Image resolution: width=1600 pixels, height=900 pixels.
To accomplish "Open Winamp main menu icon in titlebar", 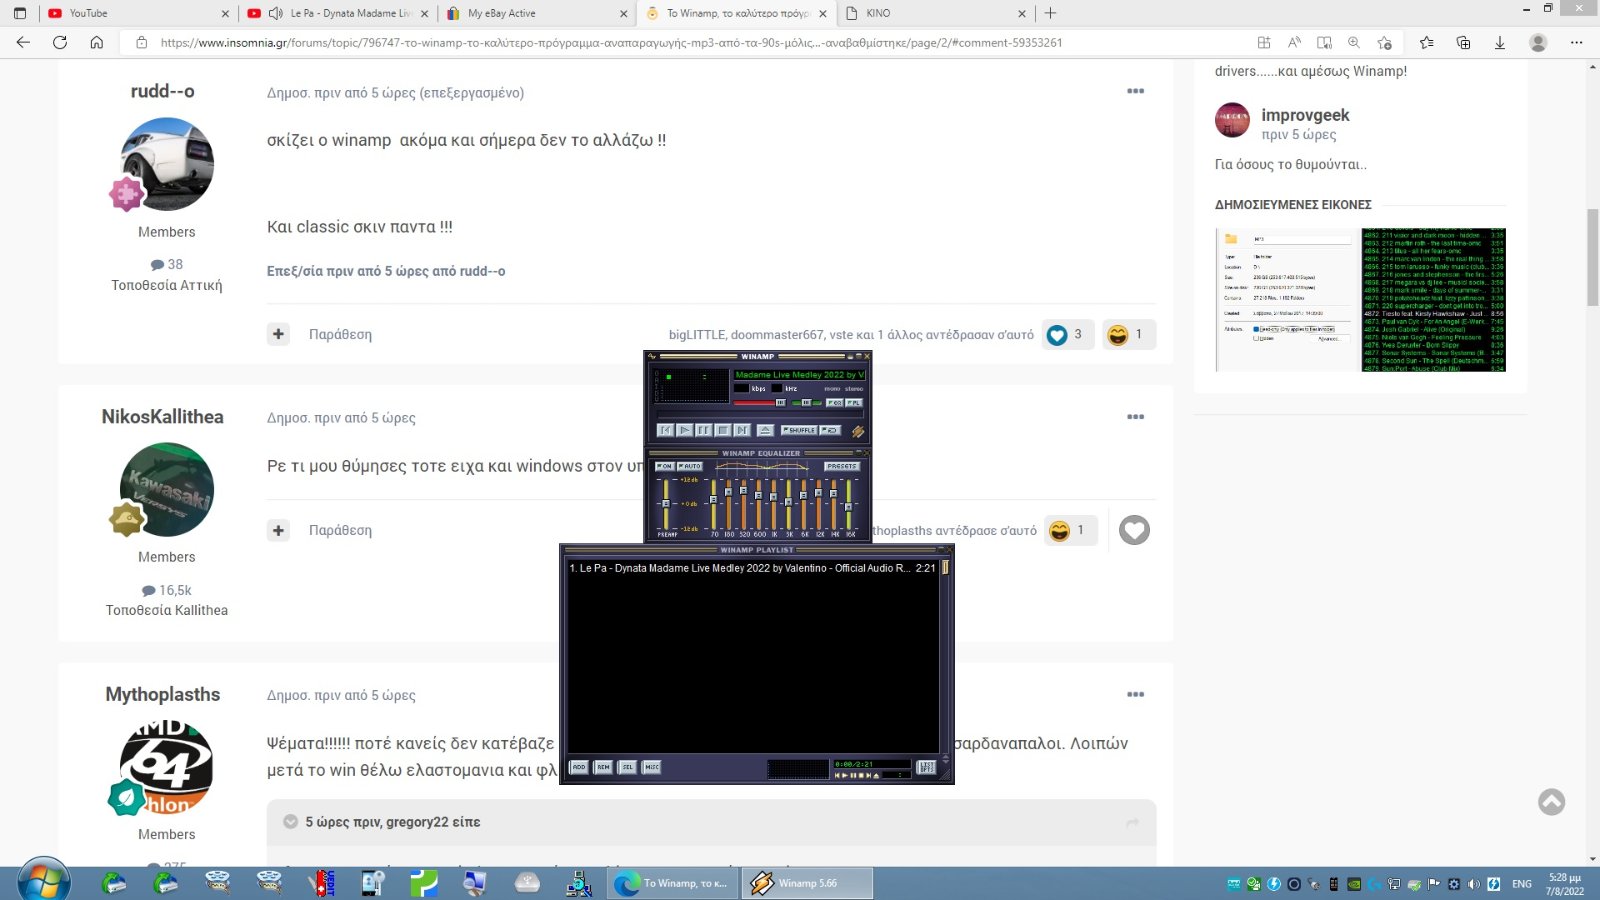I will click(x=652, y=356).
